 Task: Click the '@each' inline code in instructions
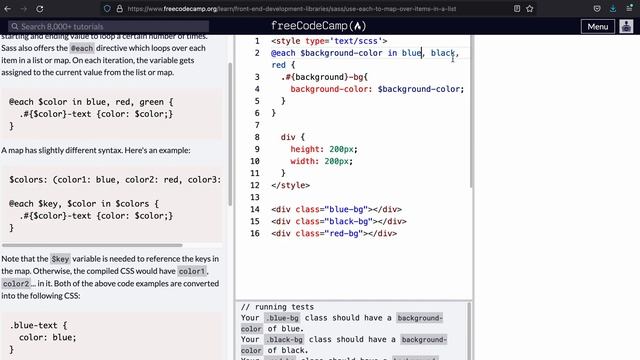(x=82, y=48)
